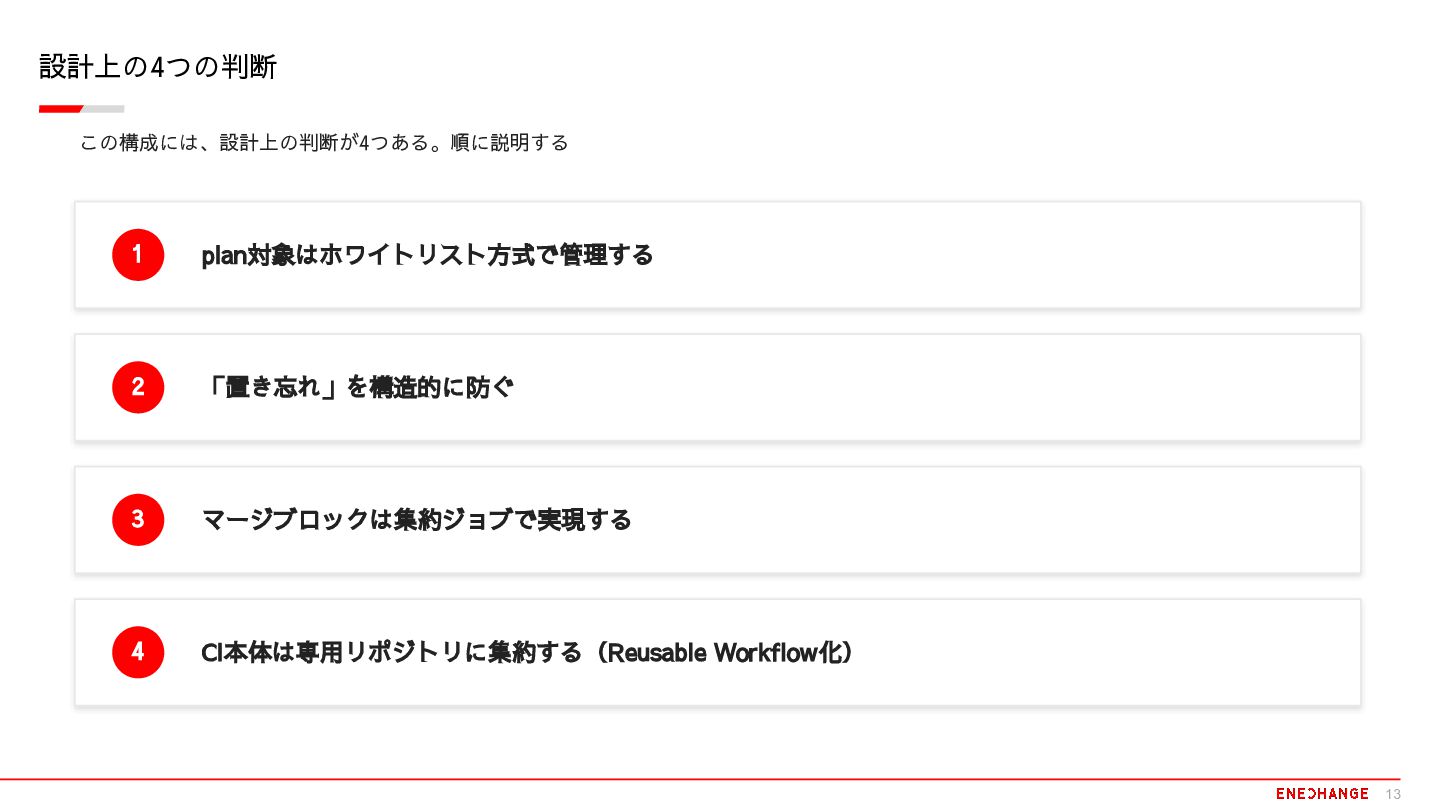Click empty area of fourth card
Viewport: 1440px width, 810px height.
coord(1100,652)
